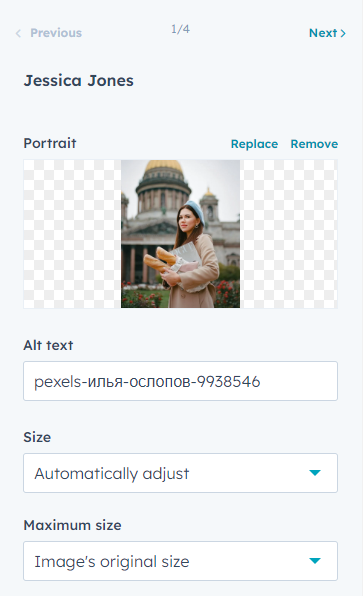The width and height of the screenshot is (363, 596).
Task: Click the right chevron beside Next
Action: click(x=343, y=33)
